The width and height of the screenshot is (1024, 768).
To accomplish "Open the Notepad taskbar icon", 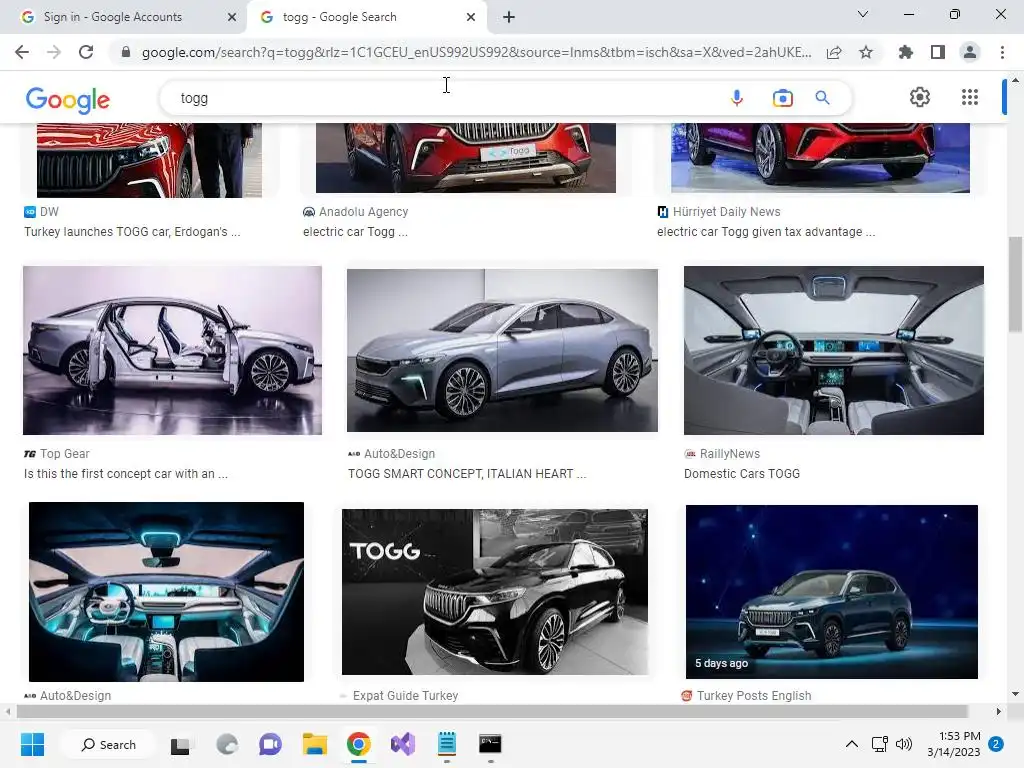I will (447, 744).
